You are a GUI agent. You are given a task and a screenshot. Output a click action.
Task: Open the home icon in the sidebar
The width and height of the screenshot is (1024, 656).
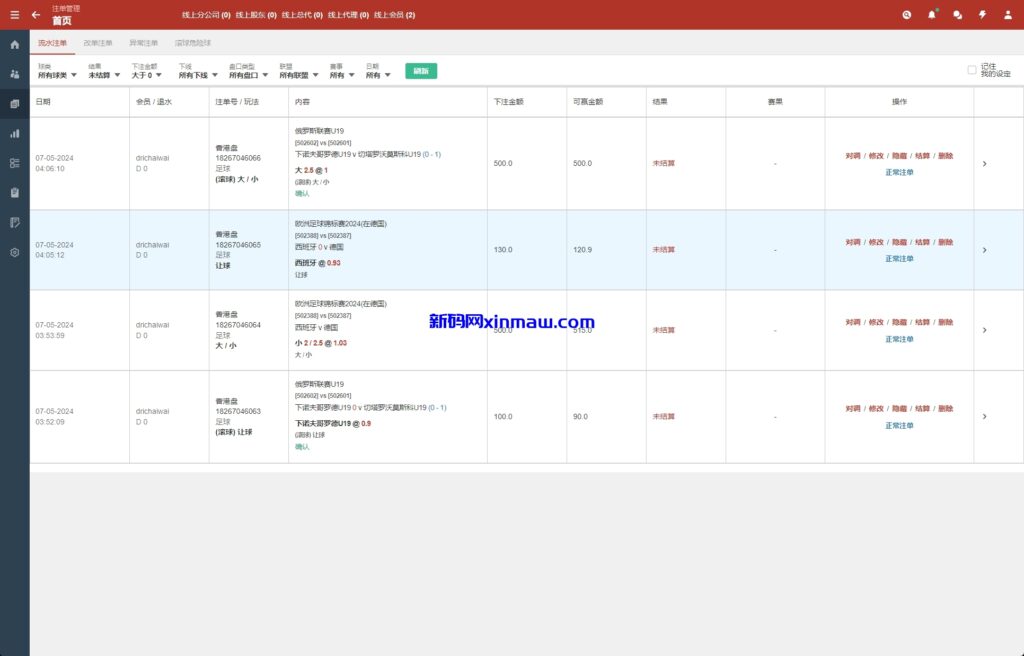click(x=14, y=45)
